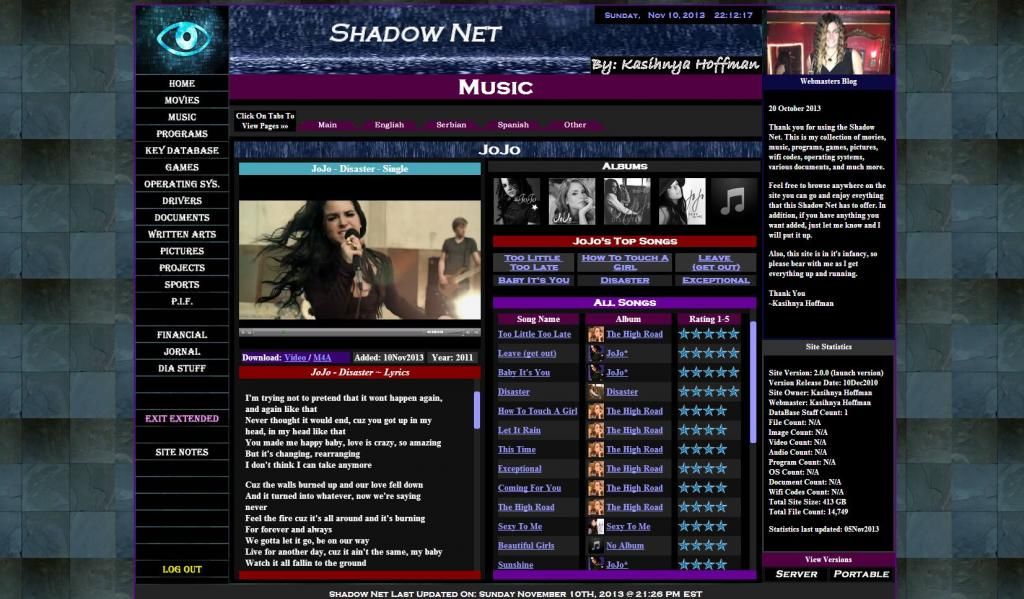The width and height of the screenshot is (1024, 599).
Task: Click the star rating in the Beautiful Girls row
Action: pyautogui.click(x=702, y=545)
